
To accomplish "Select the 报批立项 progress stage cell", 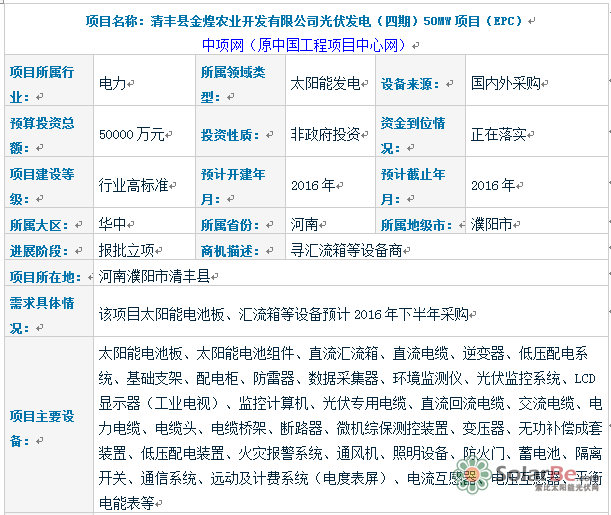I will 127,249.
